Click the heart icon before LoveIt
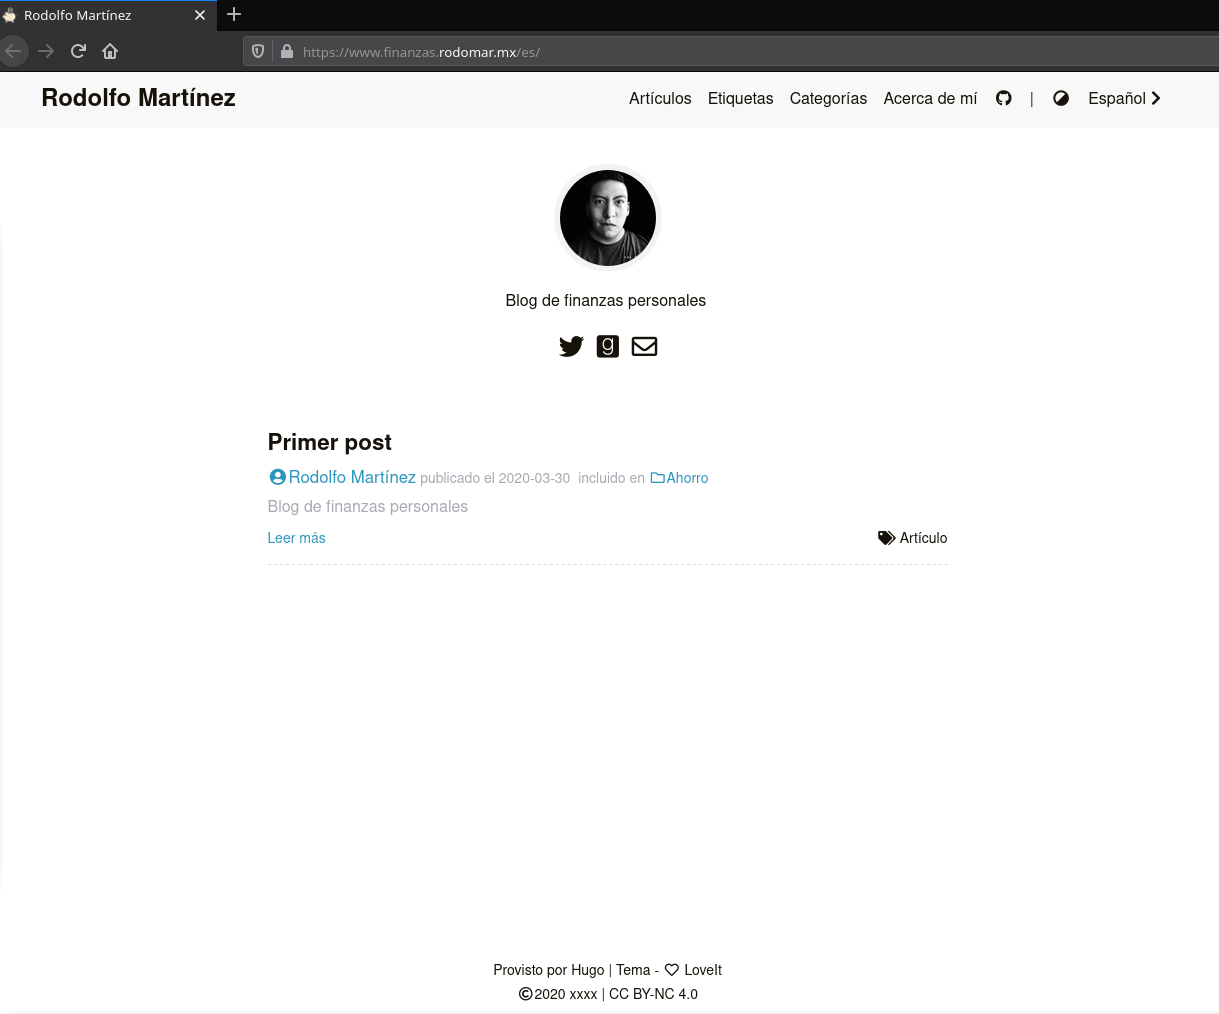Image resolution: width=1219 pixels, height=1014 pixels. point(672,970)
